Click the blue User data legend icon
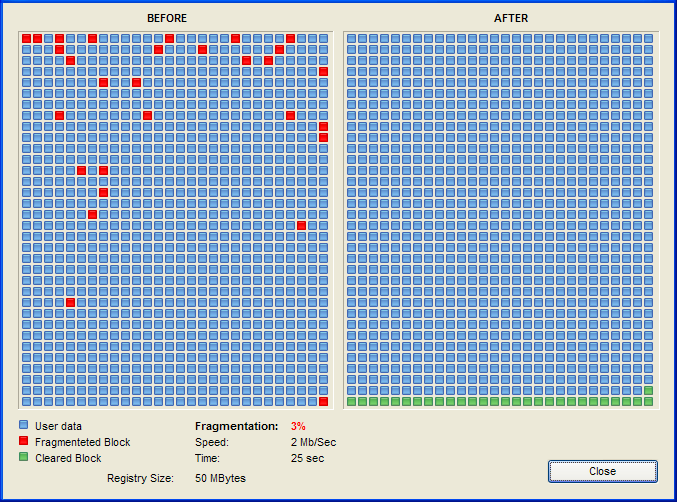The height and width of the screenshot is (502, 677). pos(24,426)
